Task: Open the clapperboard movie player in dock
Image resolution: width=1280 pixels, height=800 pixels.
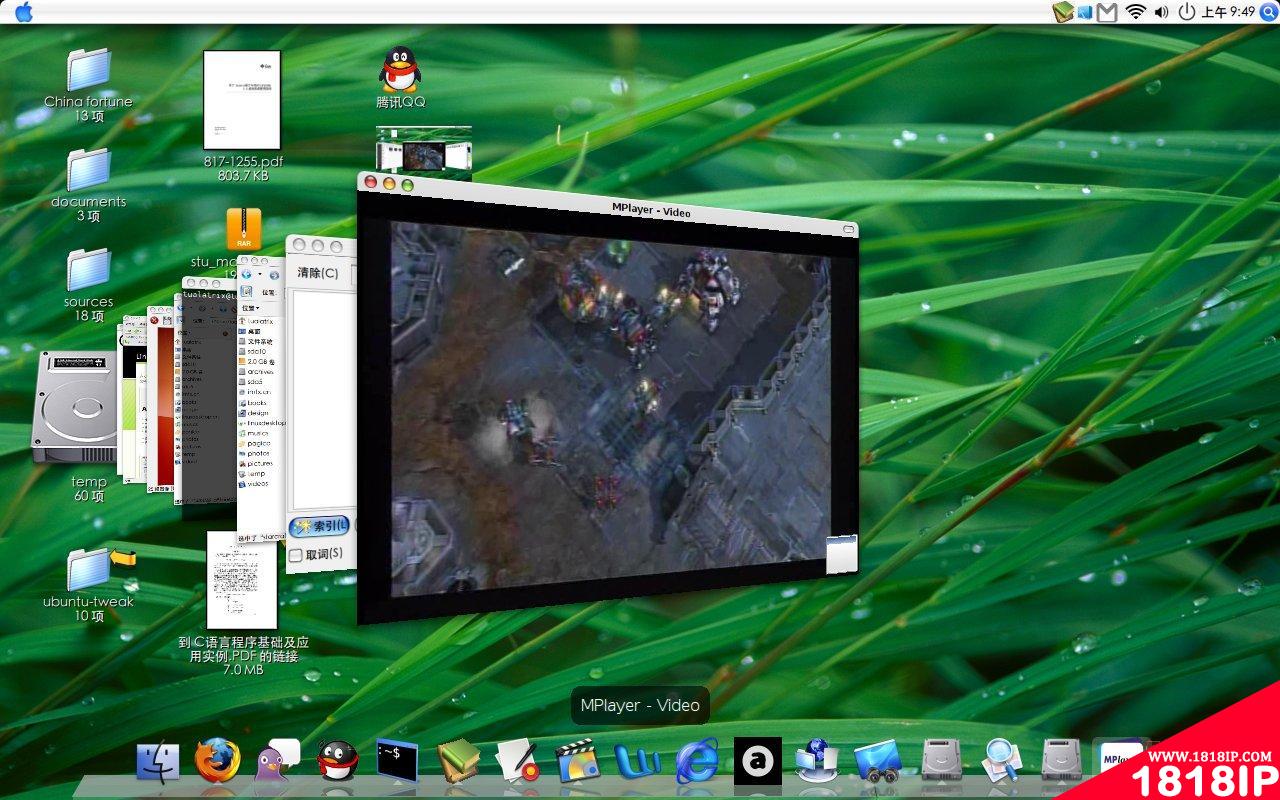Action: pos(578,761)
